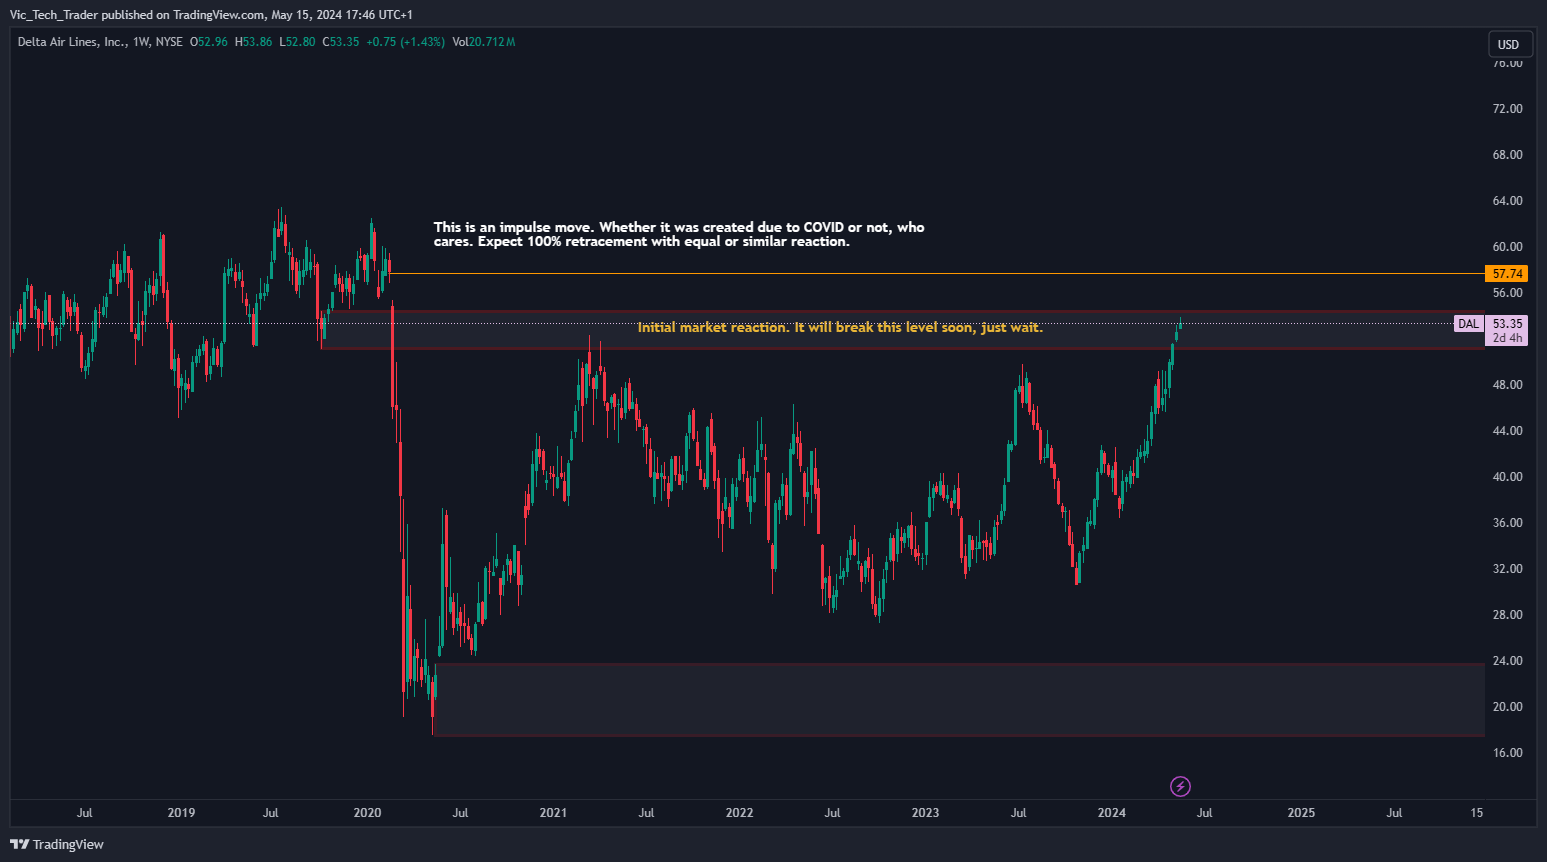Click the 53.35 current price label

1507,324
